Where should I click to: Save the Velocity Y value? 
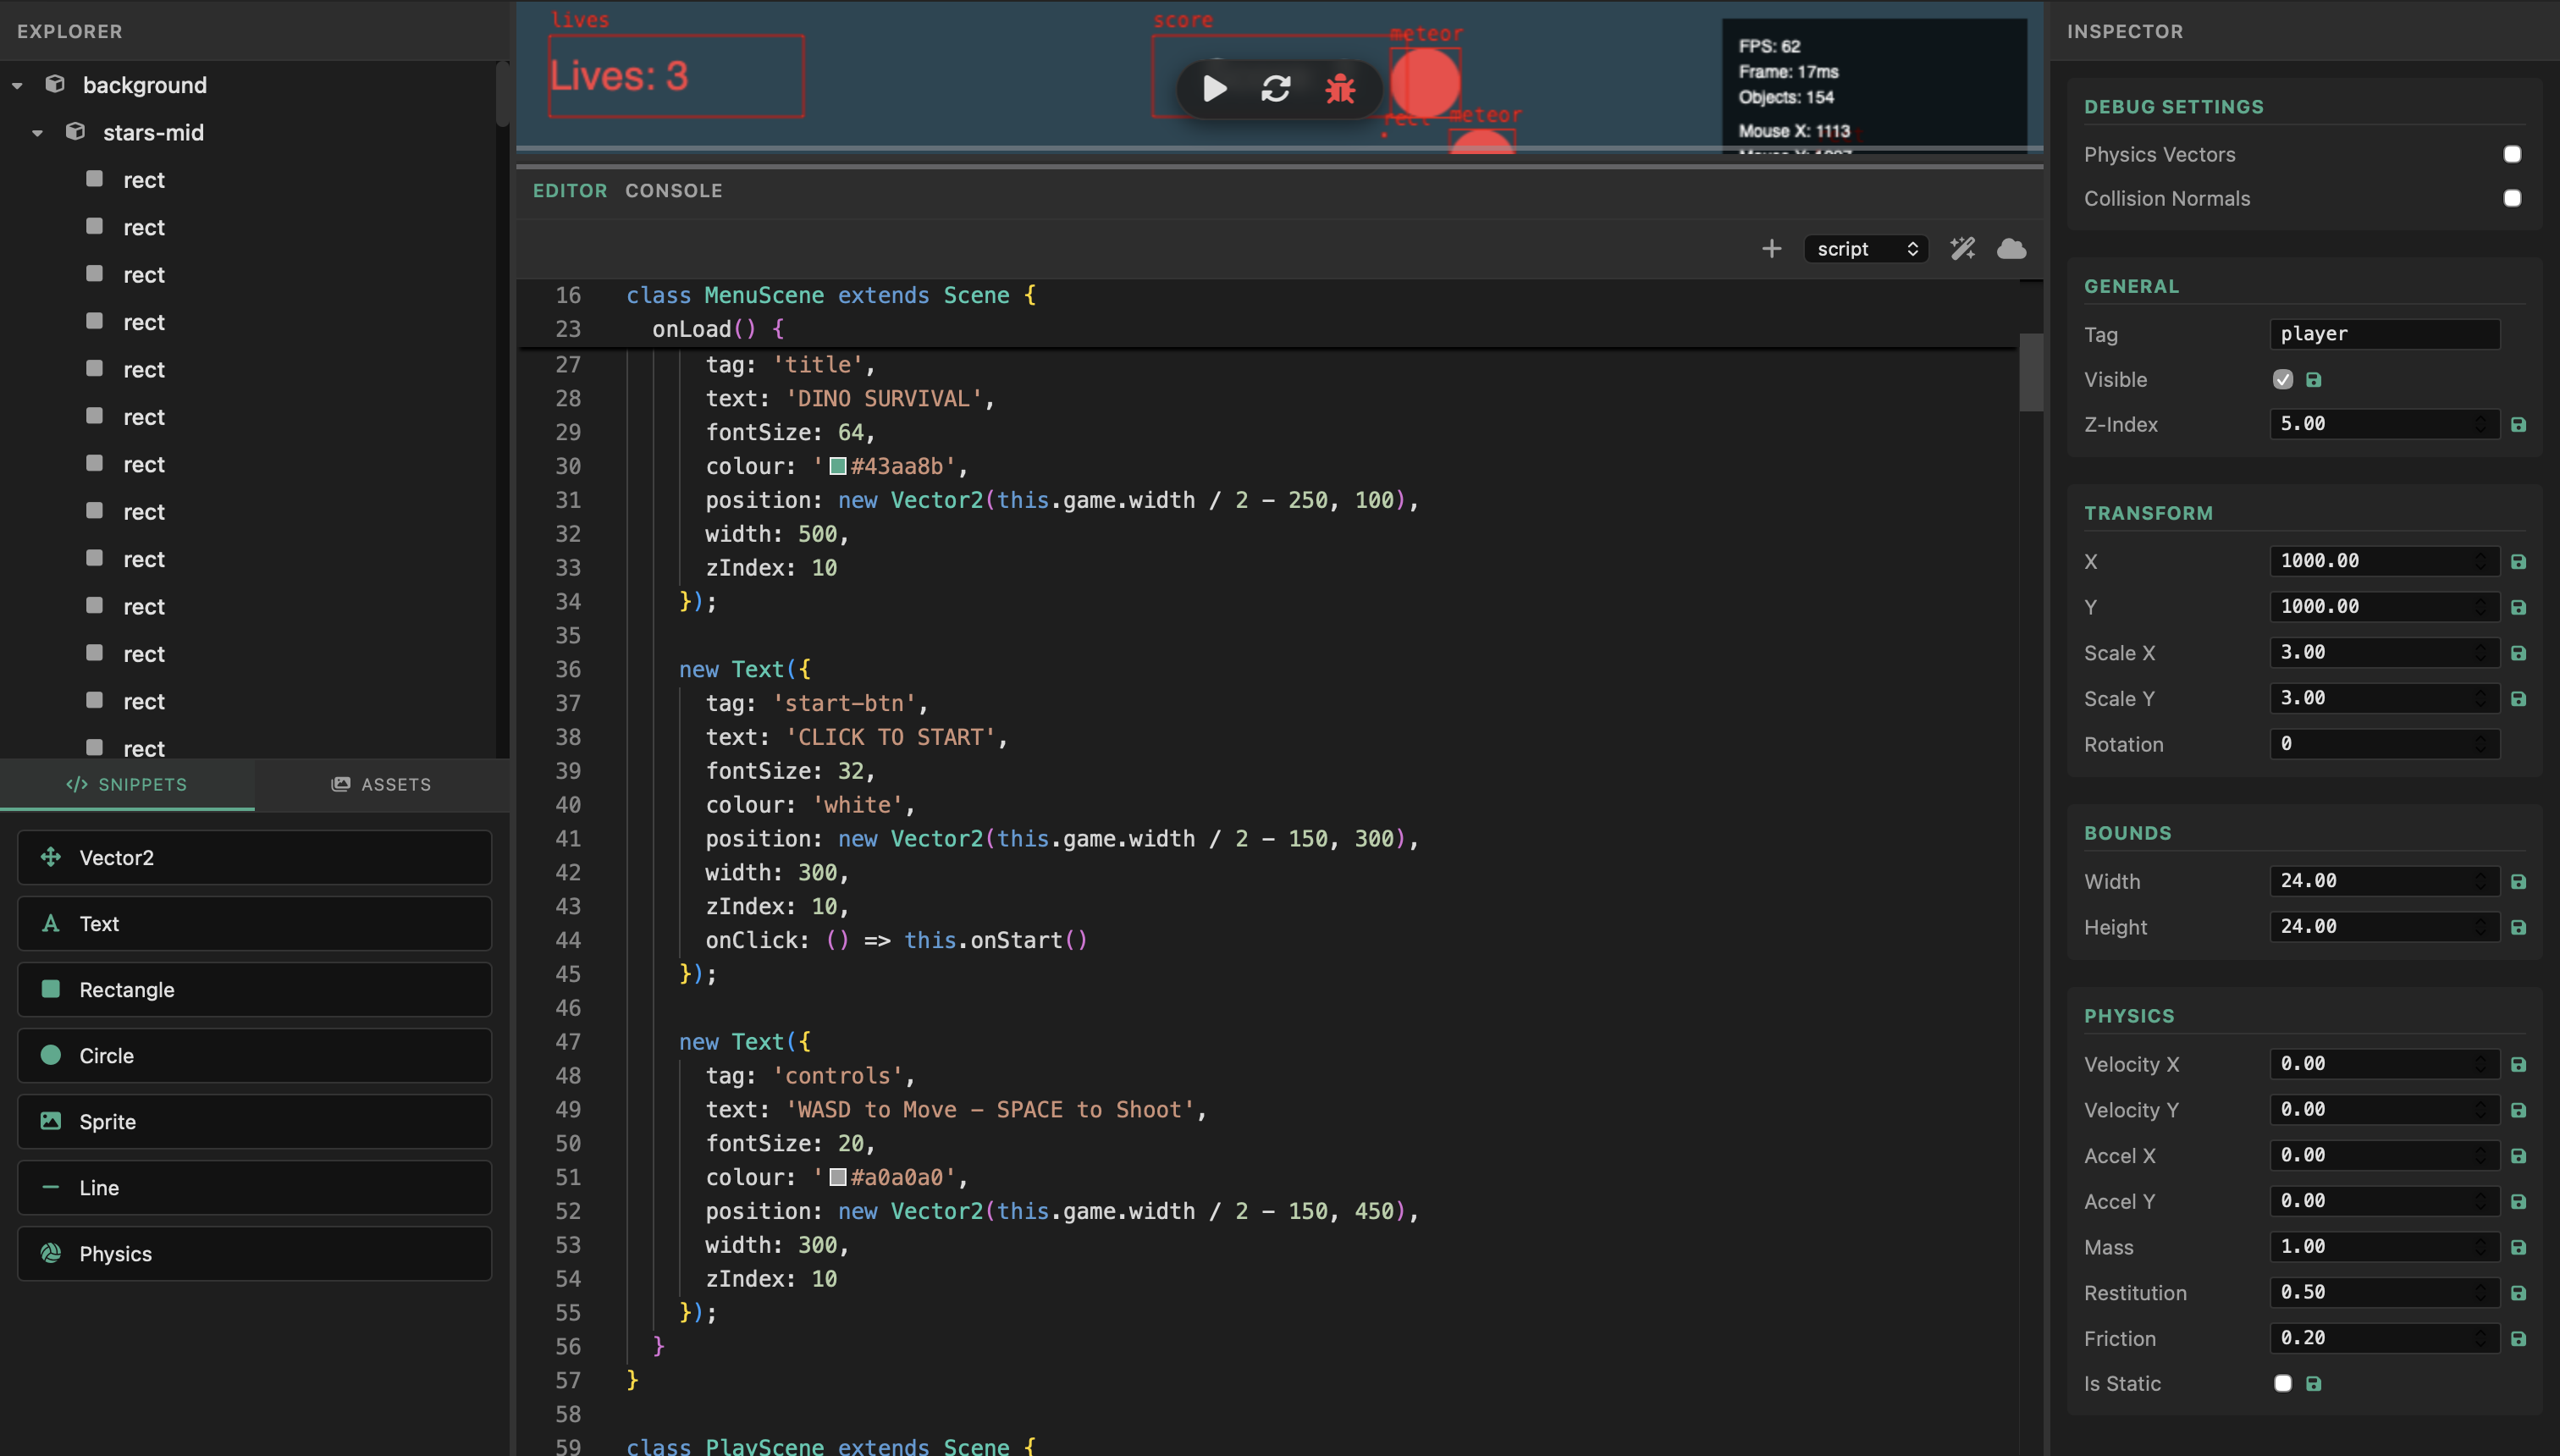(x=2518, y=1110)
